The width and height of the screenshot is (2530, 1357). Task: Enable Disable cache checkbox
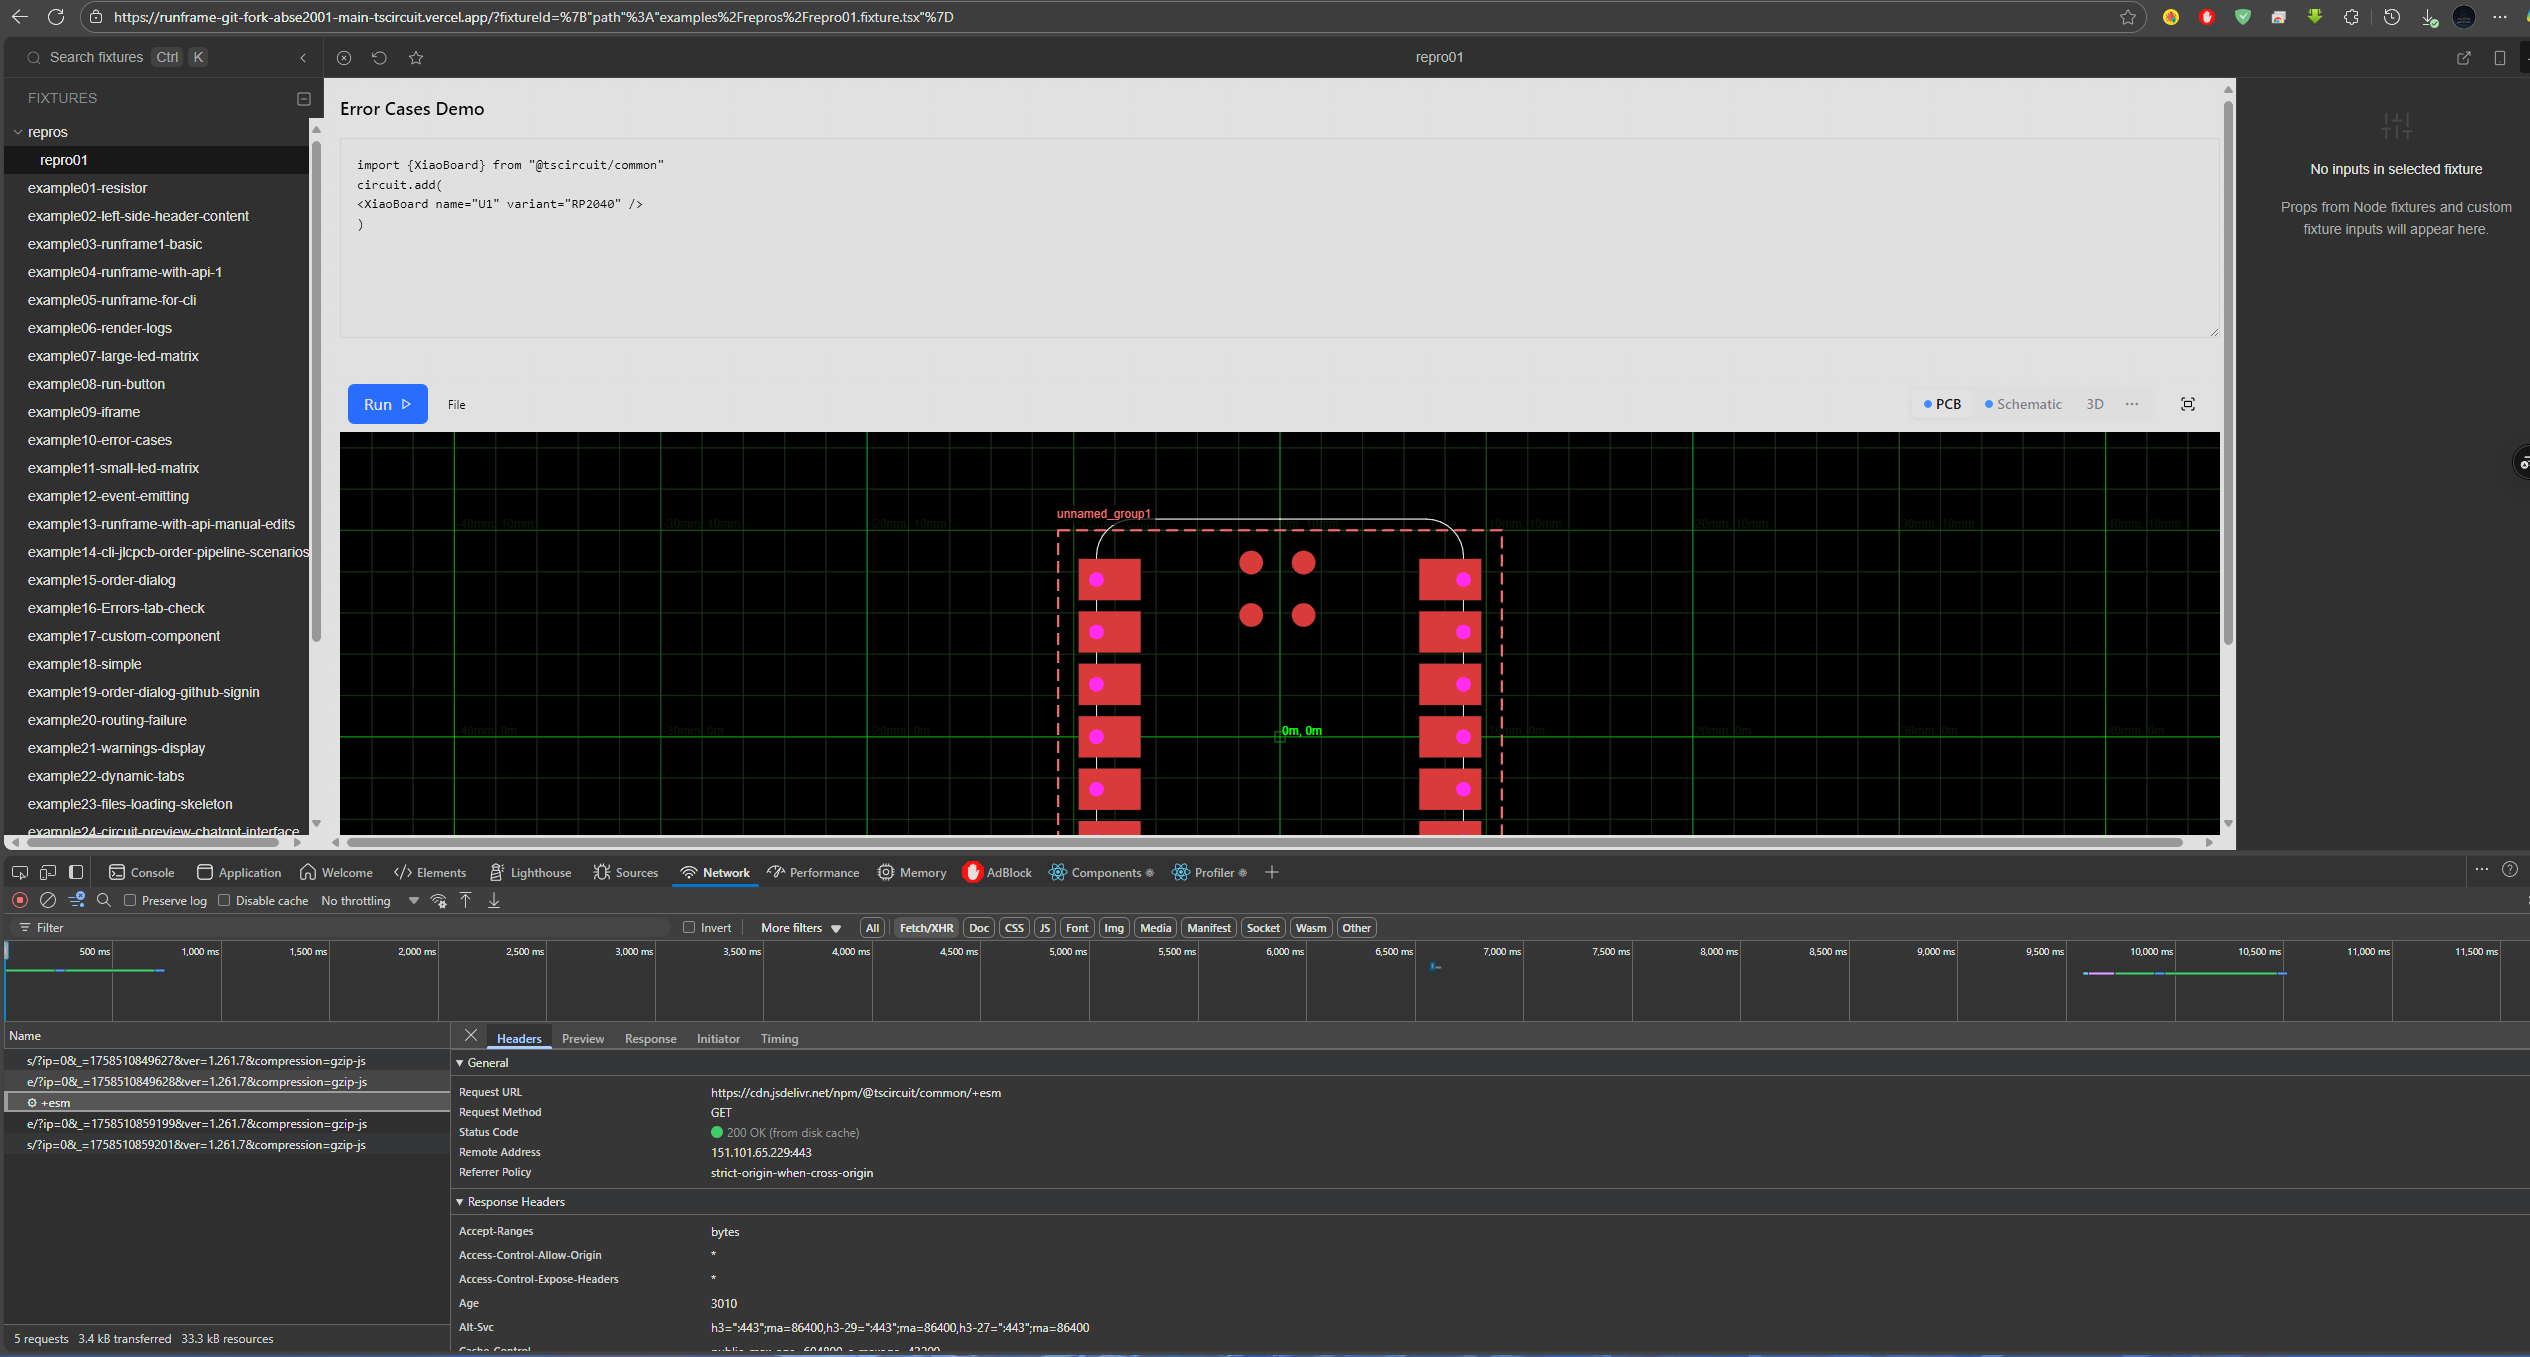(x=224, y=900)
